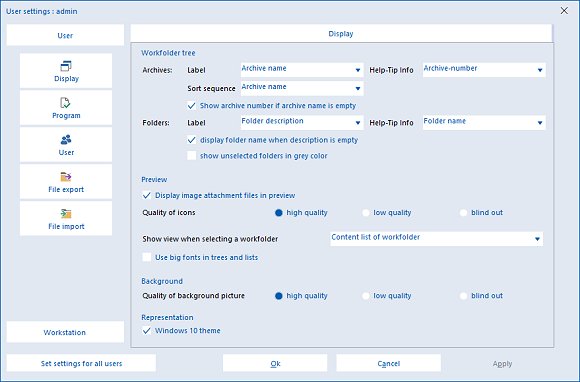Confirm with the Ok button
580x382 pixels.
[275, 363]
